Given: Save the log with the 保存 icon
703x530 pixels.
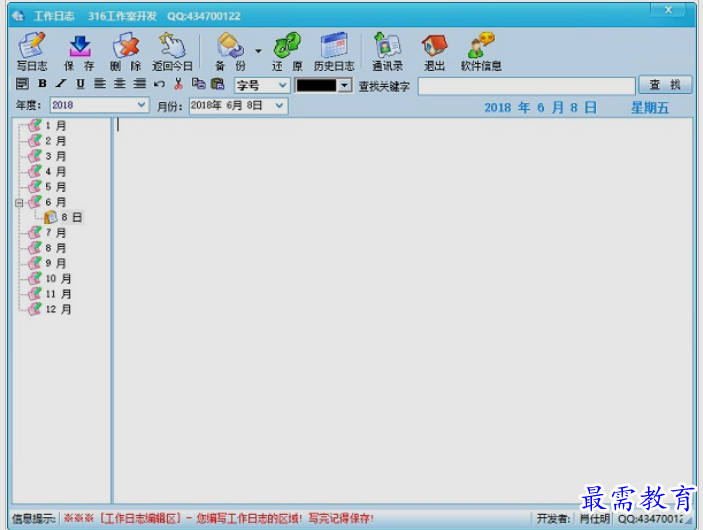Looking at the screenshot, I should tap(79, 52).
